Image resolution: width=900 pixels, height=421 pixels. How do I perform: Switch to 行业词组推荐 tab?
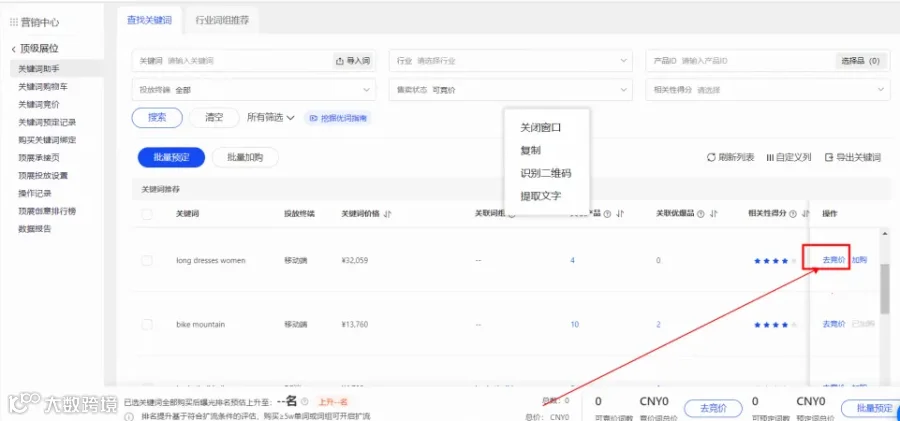pos(222,20)
